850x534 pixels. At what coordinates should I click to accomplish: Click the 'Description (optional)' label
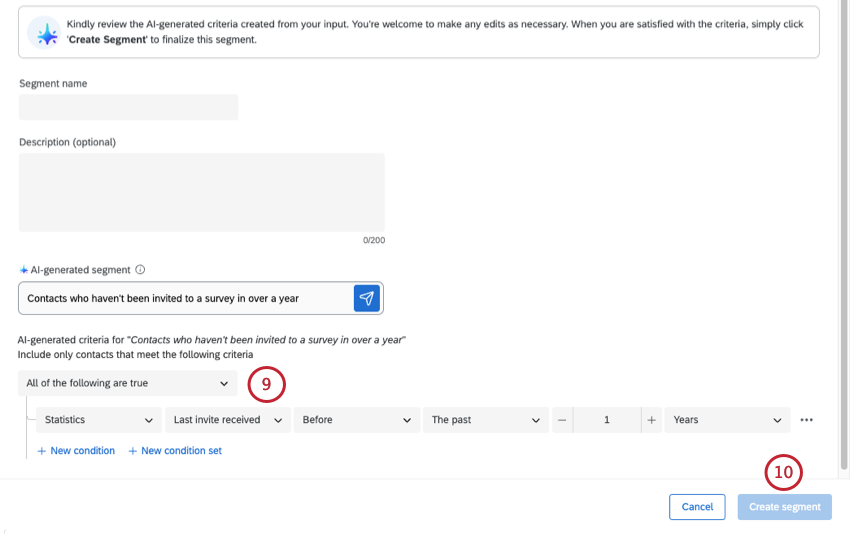pos(67,142)
